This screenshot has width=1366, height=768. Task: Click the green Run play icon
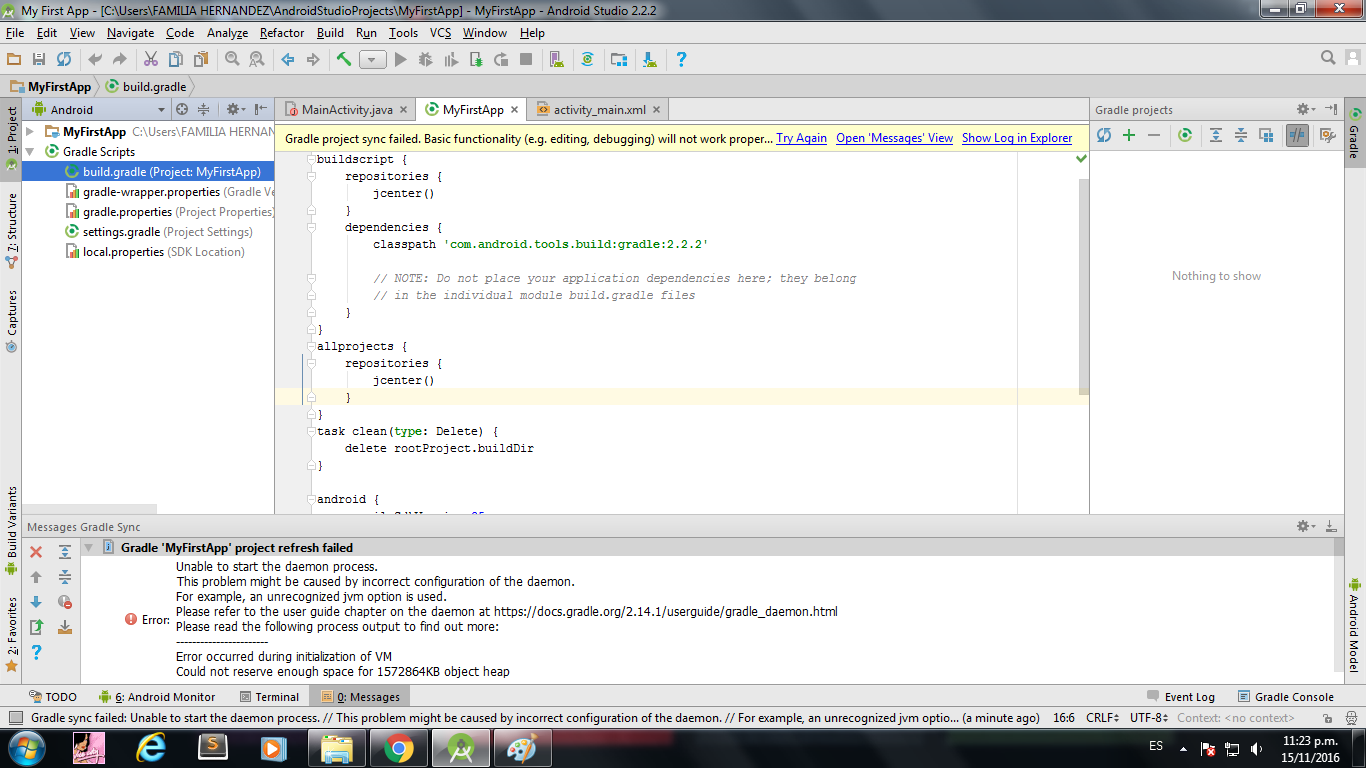click(x=401, y=60)
